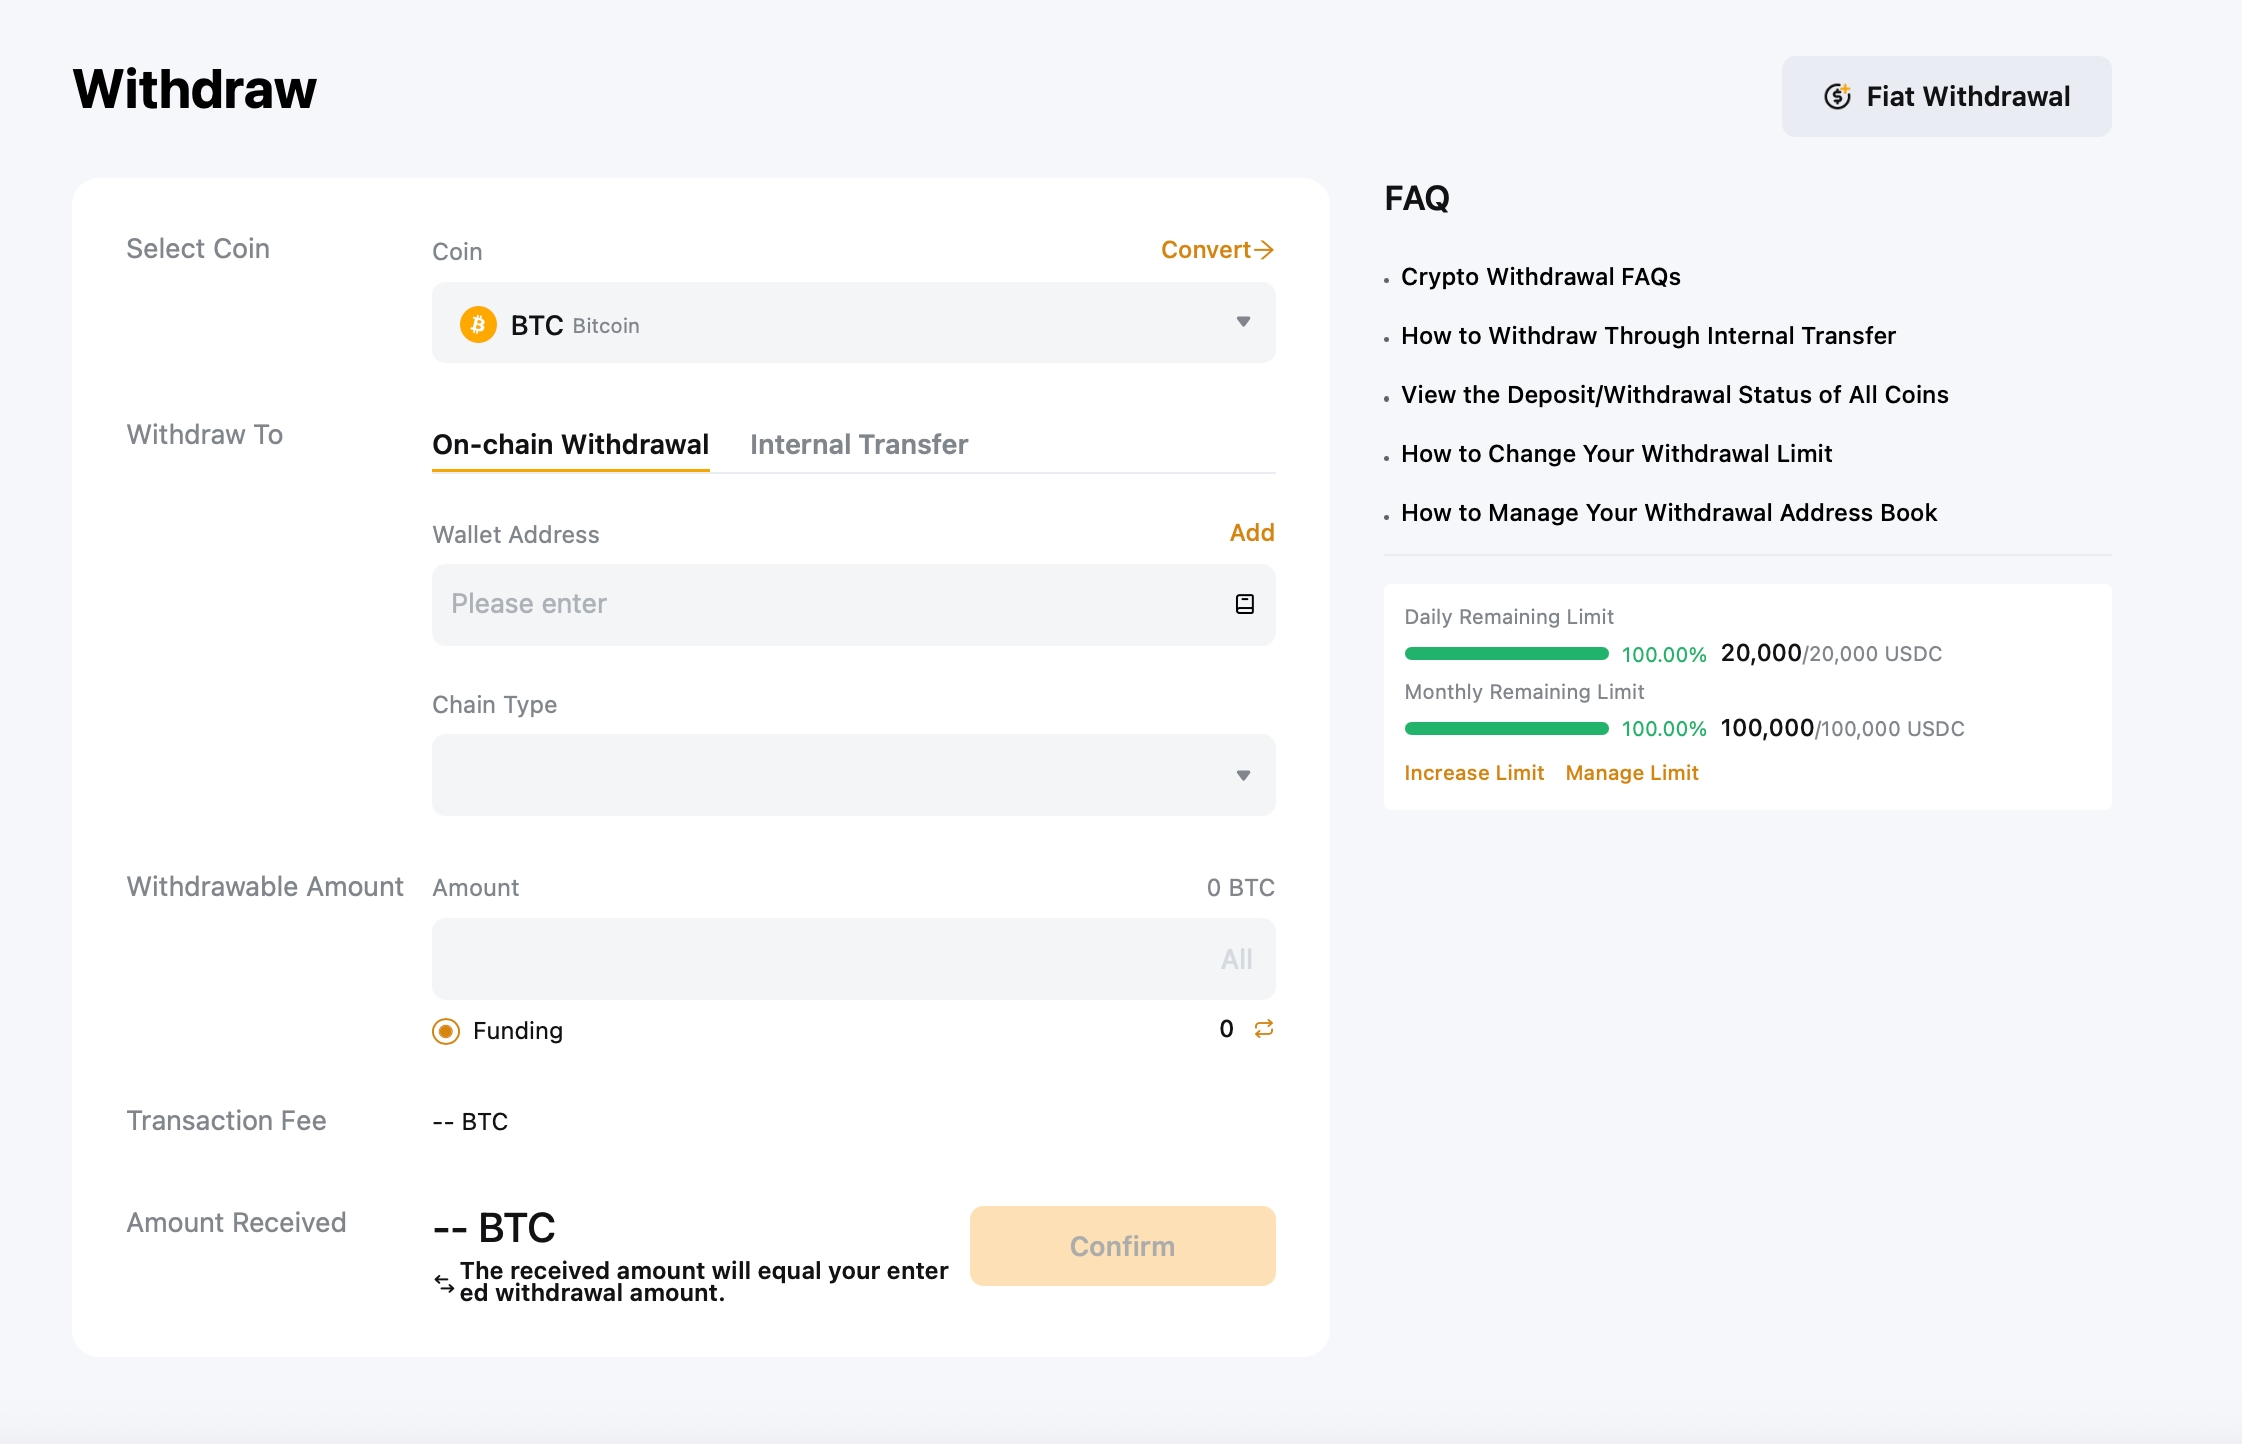
Task: Open the BTC coin dropdown arrow
Action: click(1243, 322)
